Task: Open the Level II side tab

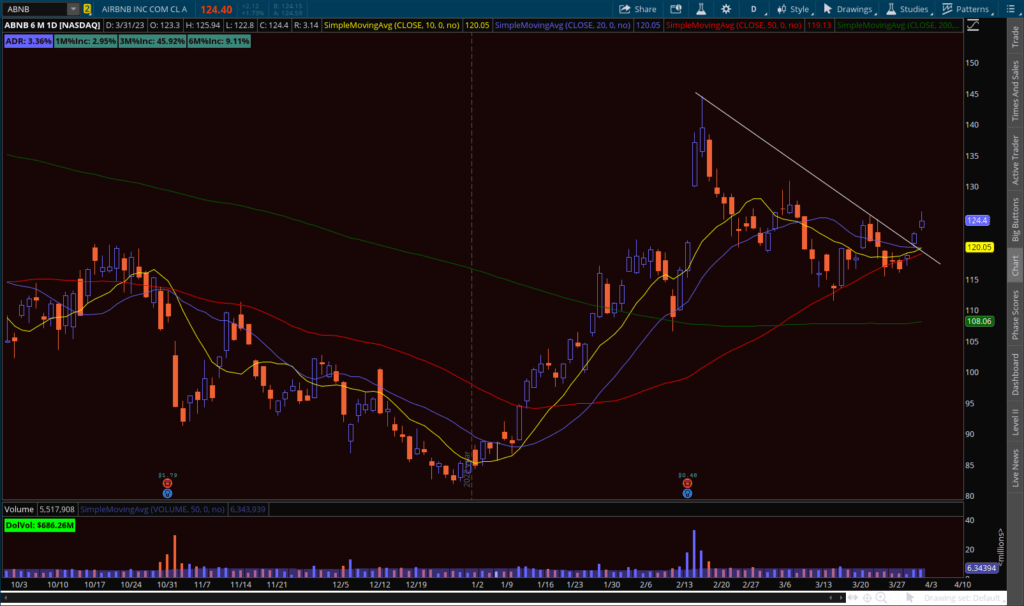Action: coord(1016,422)
